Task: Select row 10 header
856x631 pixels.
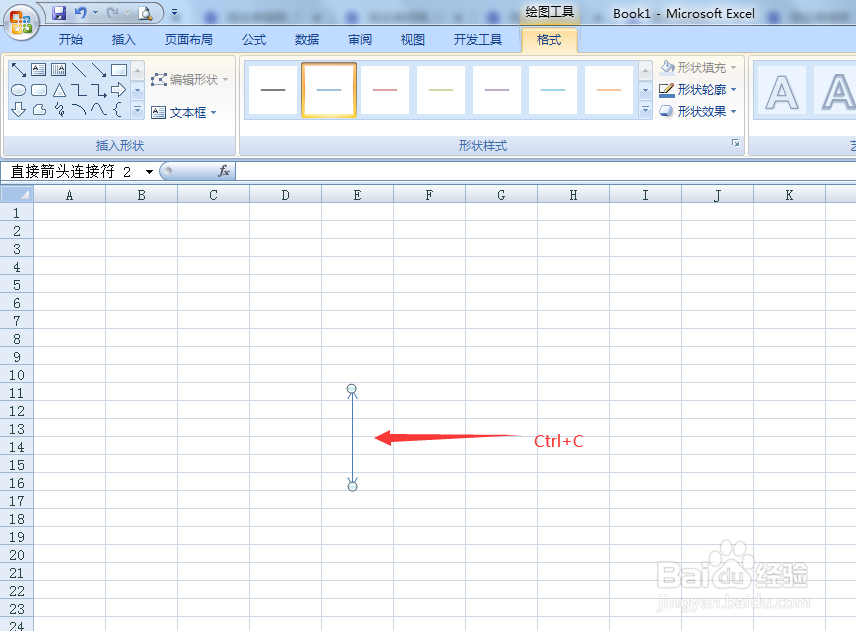Action: [x=17, y=375]
